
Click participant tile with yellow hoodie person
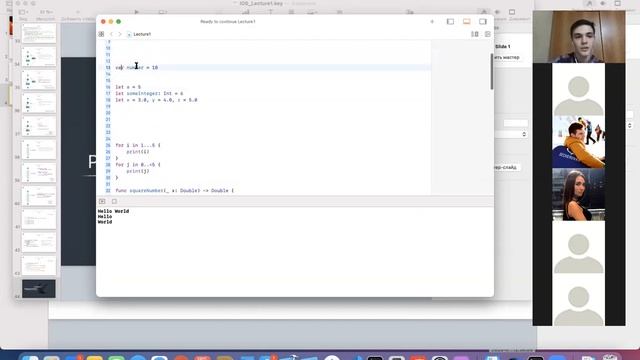(579, 142)
